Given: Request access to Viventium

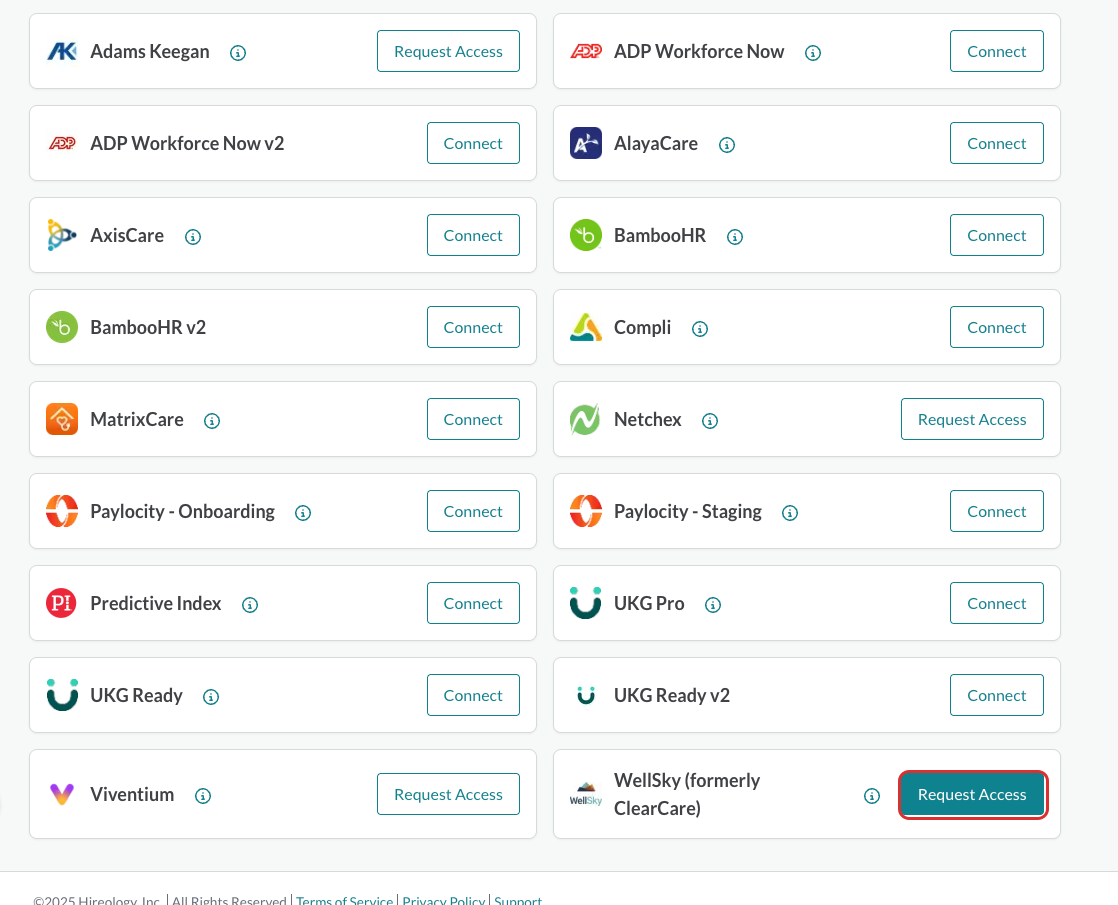Looking at the screenshot, I should 448,794.
